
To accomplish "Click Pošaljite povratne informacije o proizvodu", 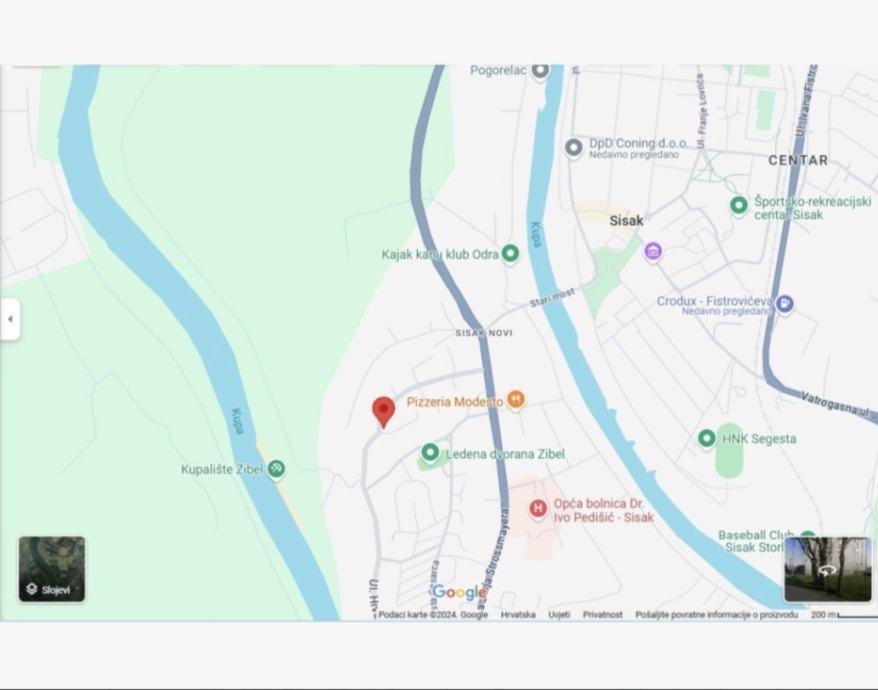I will (717, 614).
